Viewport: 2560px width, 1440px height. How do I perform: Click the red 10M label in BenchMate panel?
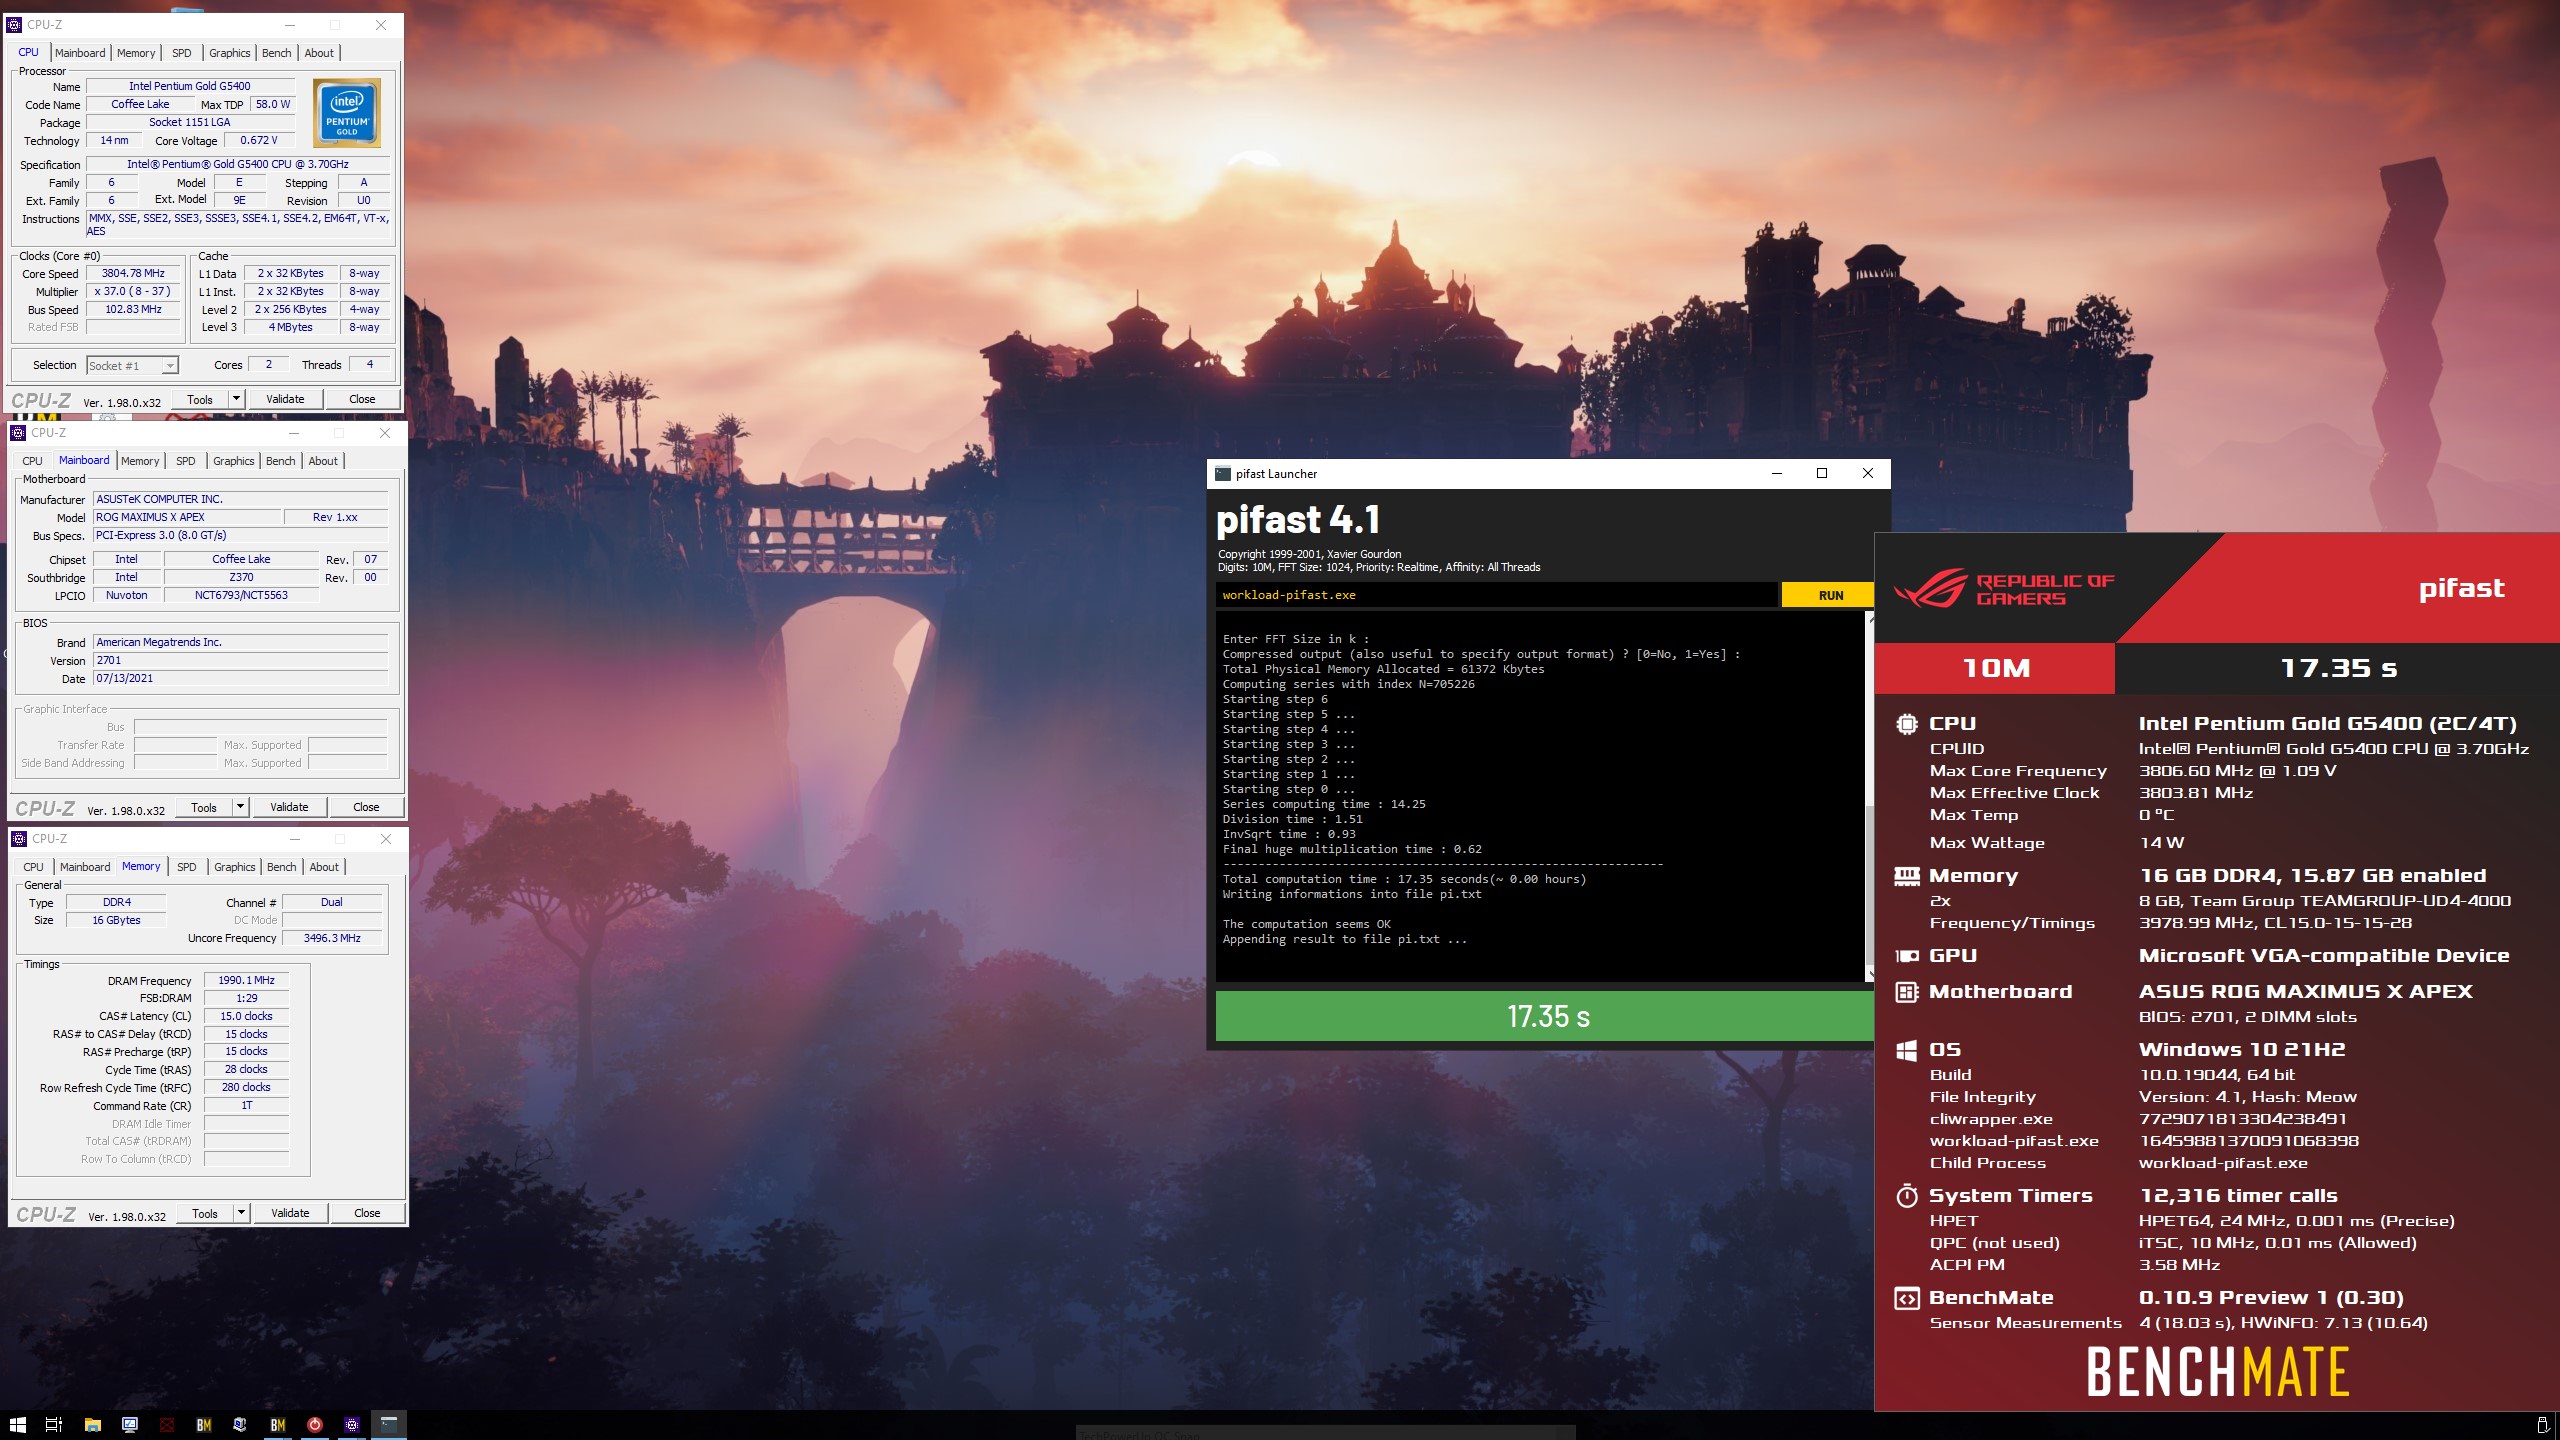pyautogui.click(x=1995, y=668)
